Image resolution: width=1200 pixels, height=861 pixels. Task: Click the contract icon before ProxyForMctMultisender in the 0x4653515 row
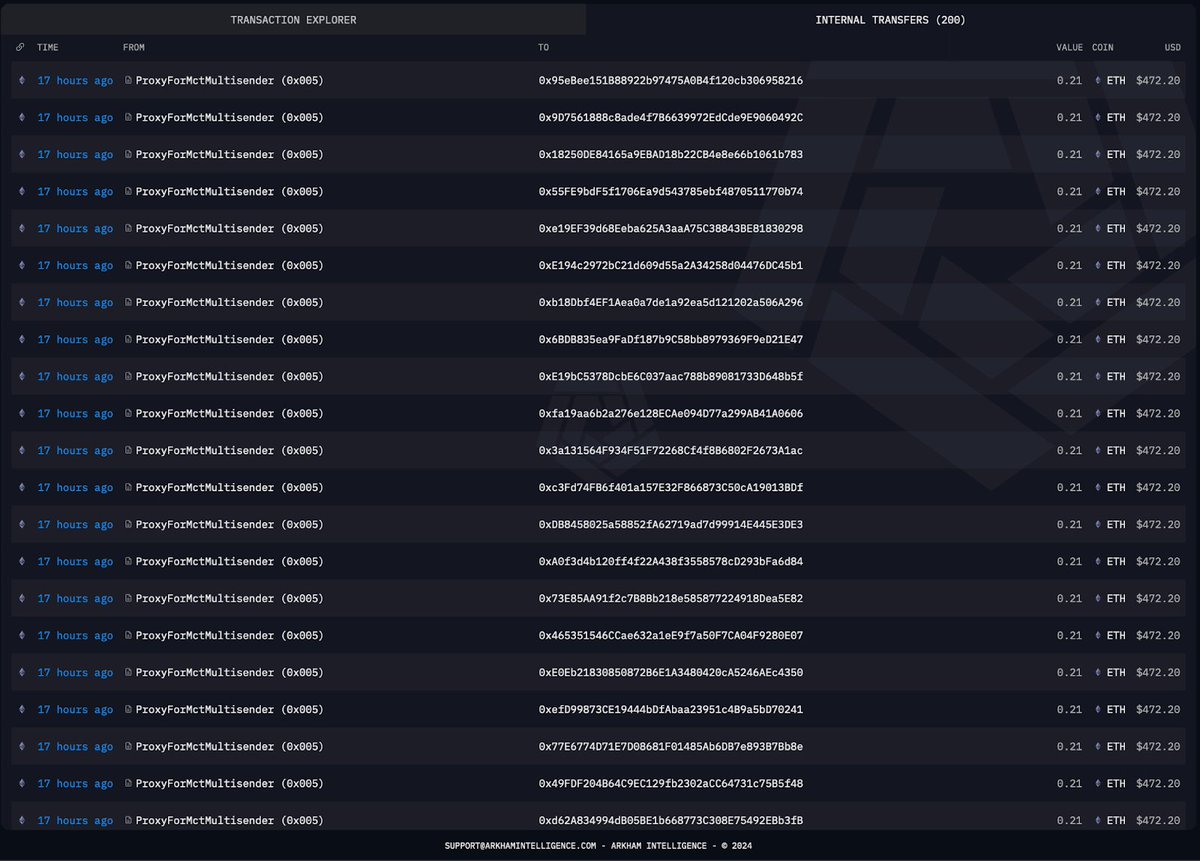tap(128, 636)
